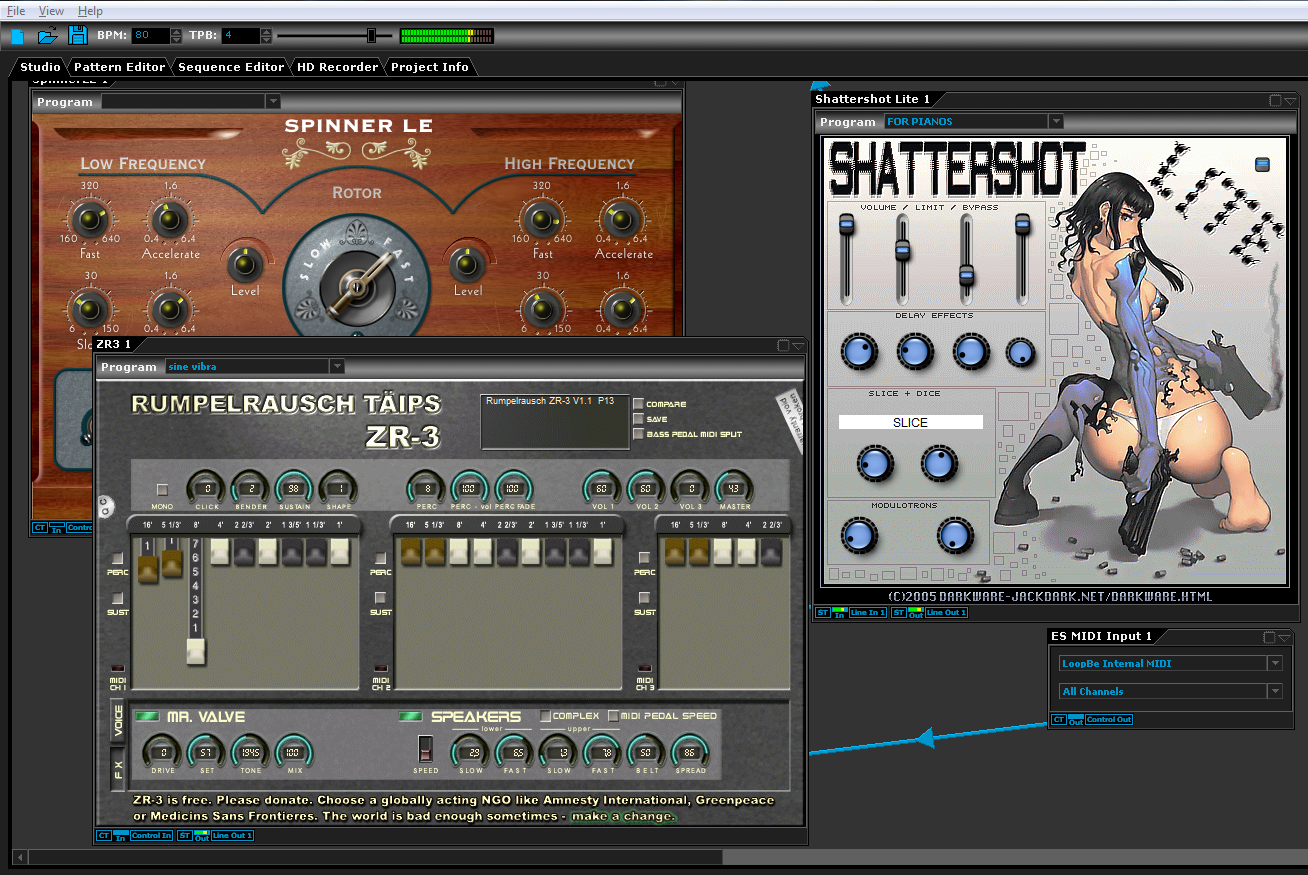Click the first Volume/Limit/Bypass fader in Shattershot

click(x=846, y=226)
